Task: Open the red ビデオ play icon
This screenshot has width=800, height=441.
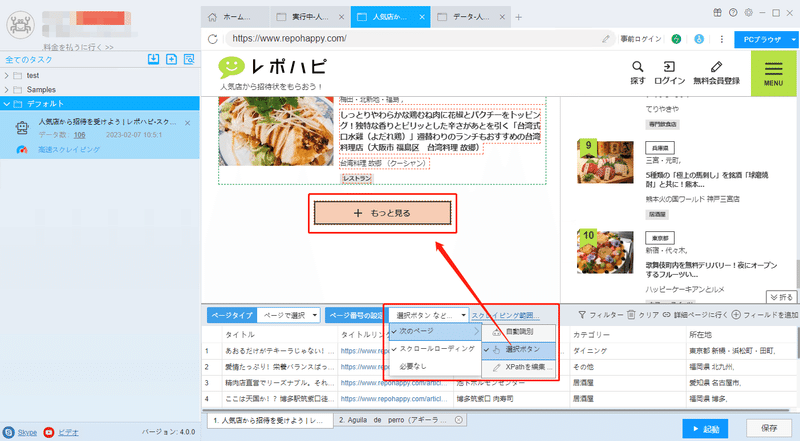Action: [x=49, y=432]
